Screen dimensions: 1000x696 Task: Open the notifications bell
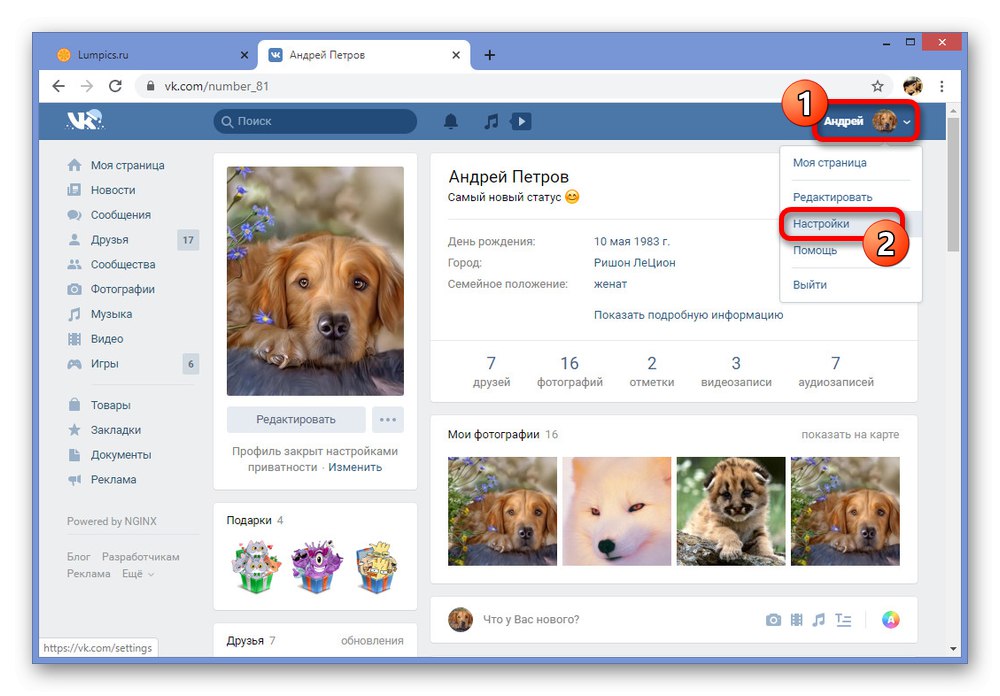pos(451,121)
